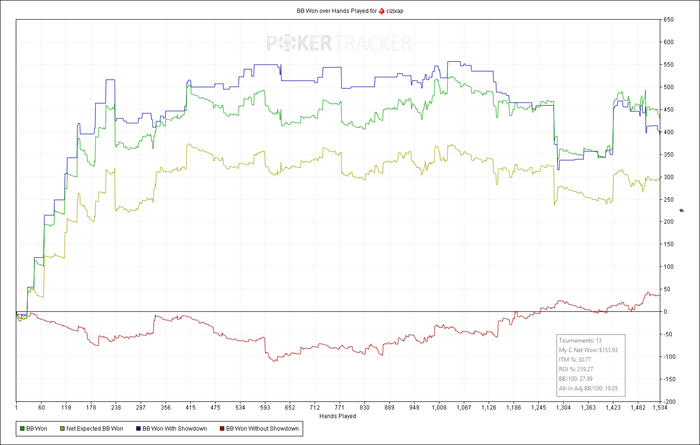Click the 'Hands Played' x-axis title

(338, 416)
